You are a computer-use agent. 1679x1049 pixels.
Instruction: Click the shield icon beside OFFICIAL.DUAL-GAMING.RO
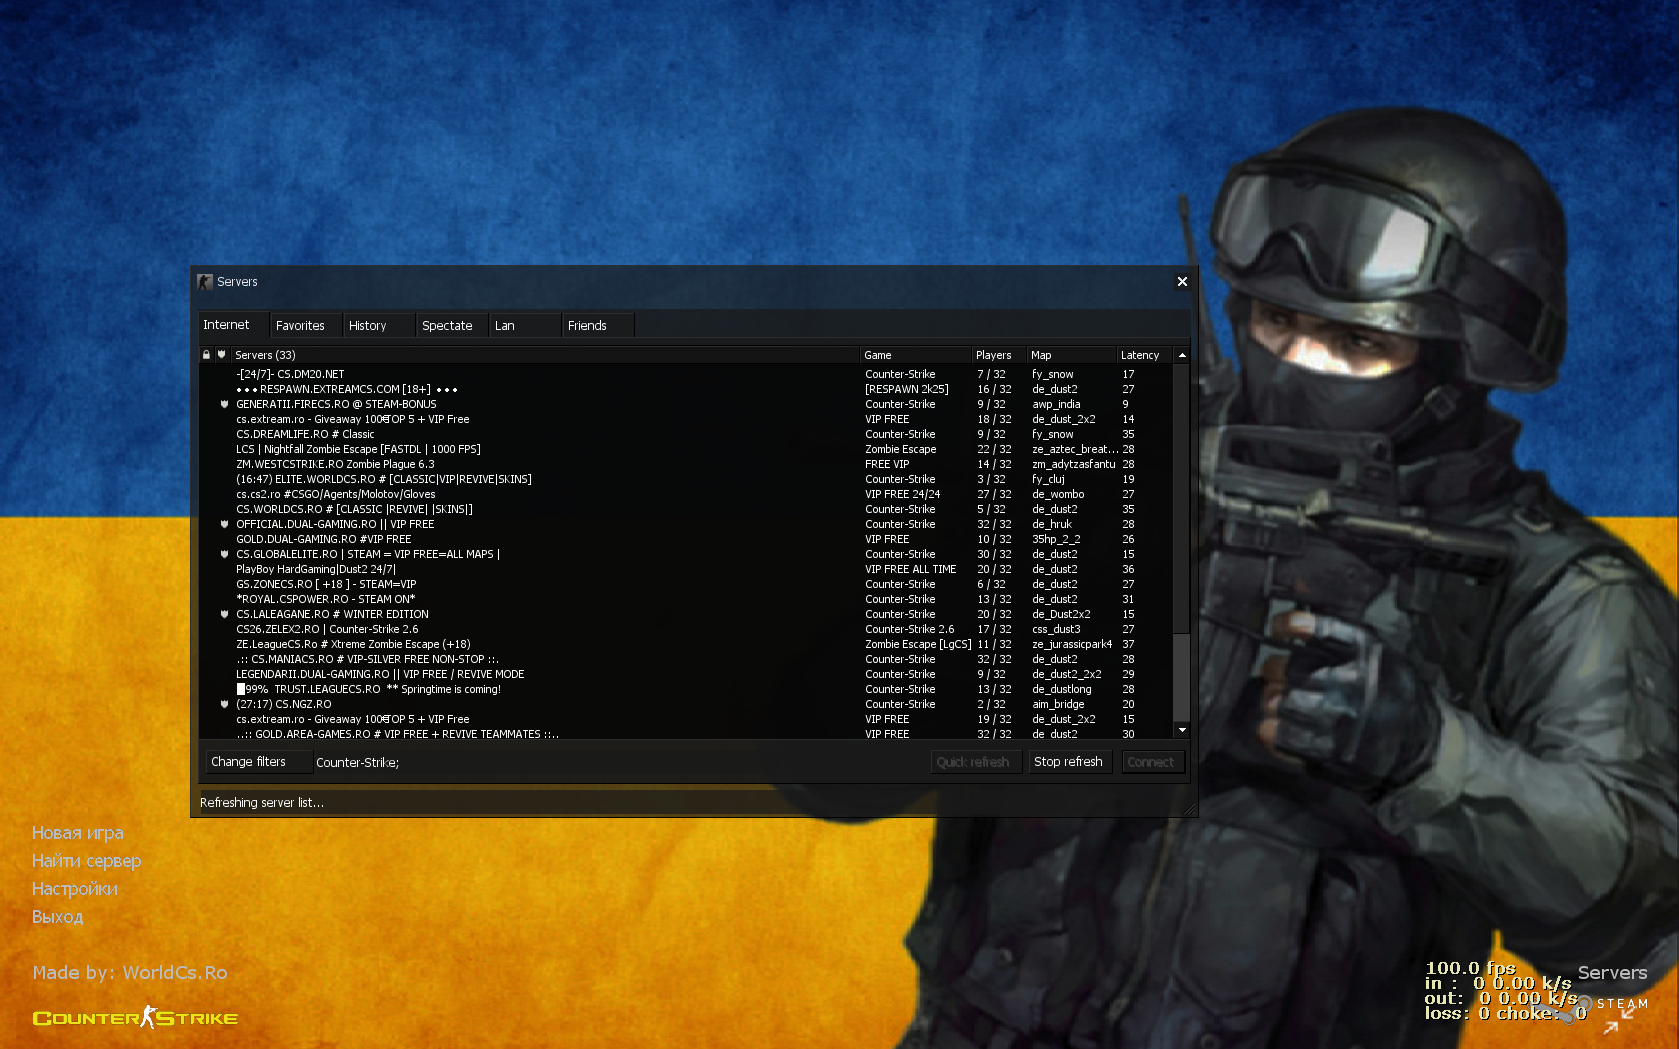click(x=224, y=525)
